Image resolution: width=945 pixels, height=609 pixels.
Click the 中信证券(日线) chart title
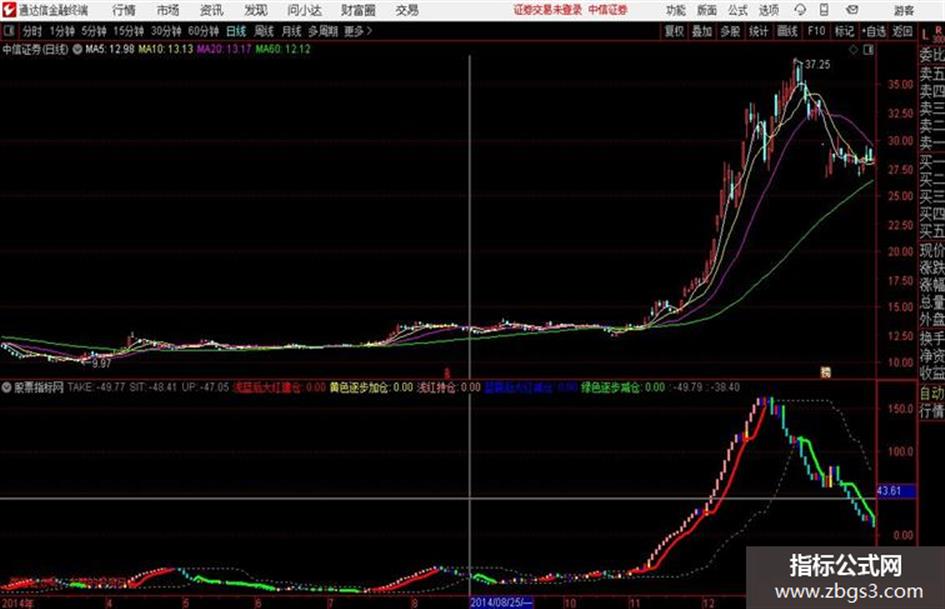coord(35,49)
